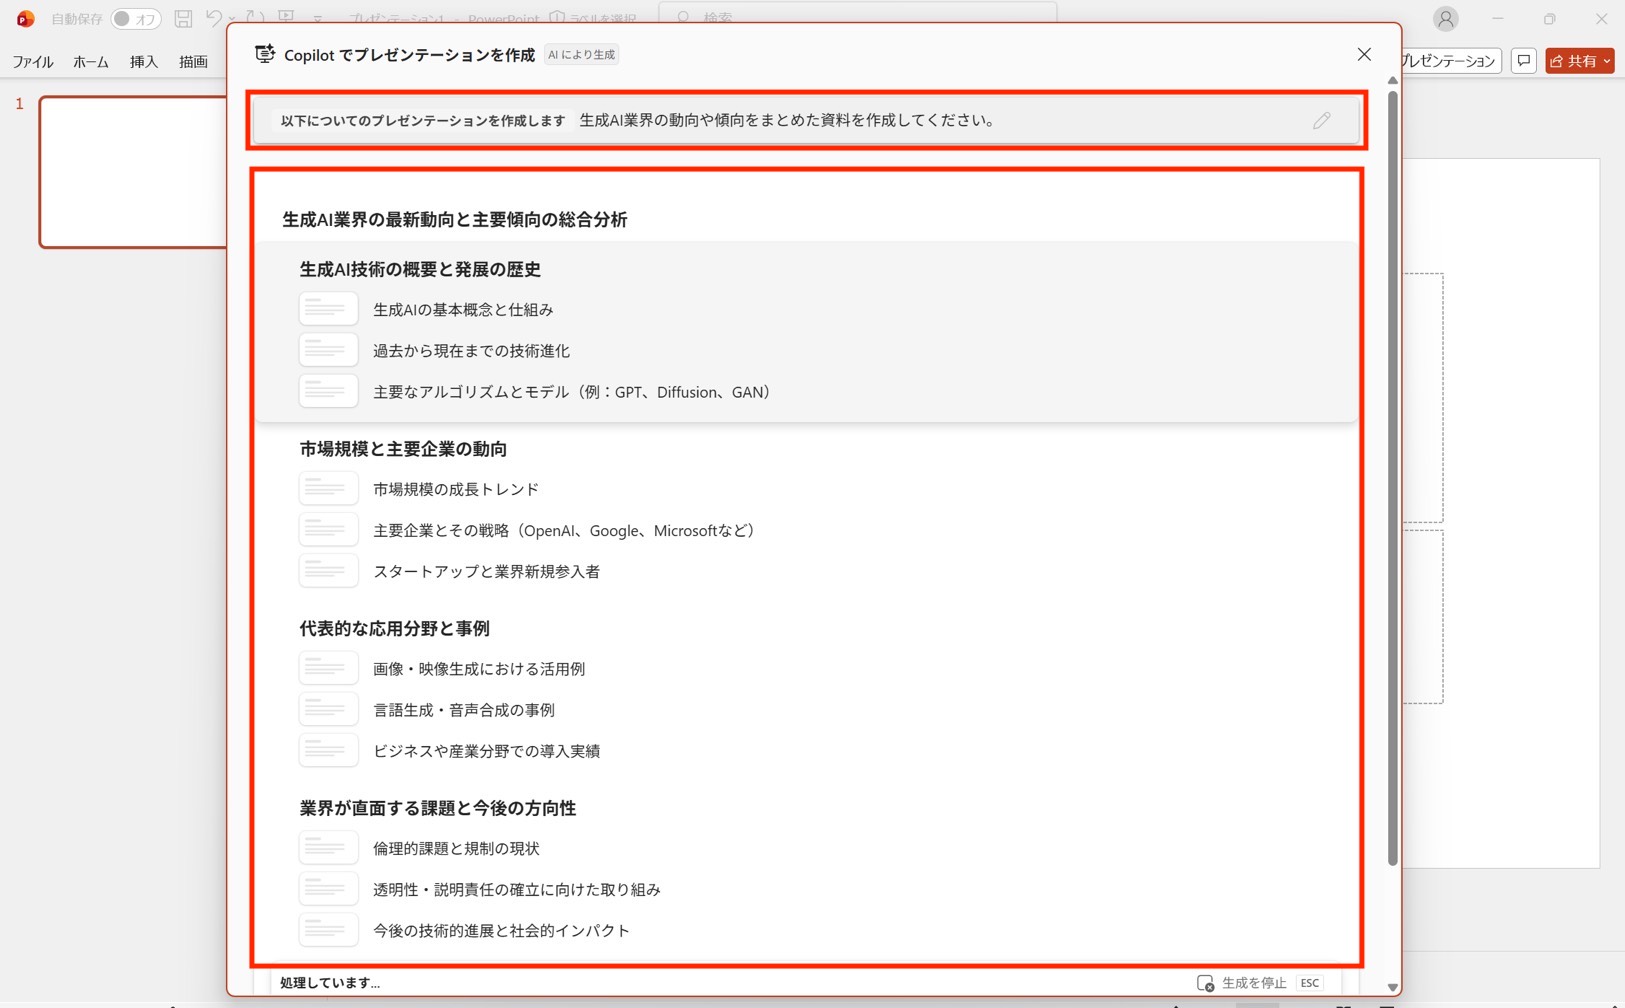Screen dimensions: 1625x1008
Task: Start slideshow from beginning icon
Action: coord(287,18)
